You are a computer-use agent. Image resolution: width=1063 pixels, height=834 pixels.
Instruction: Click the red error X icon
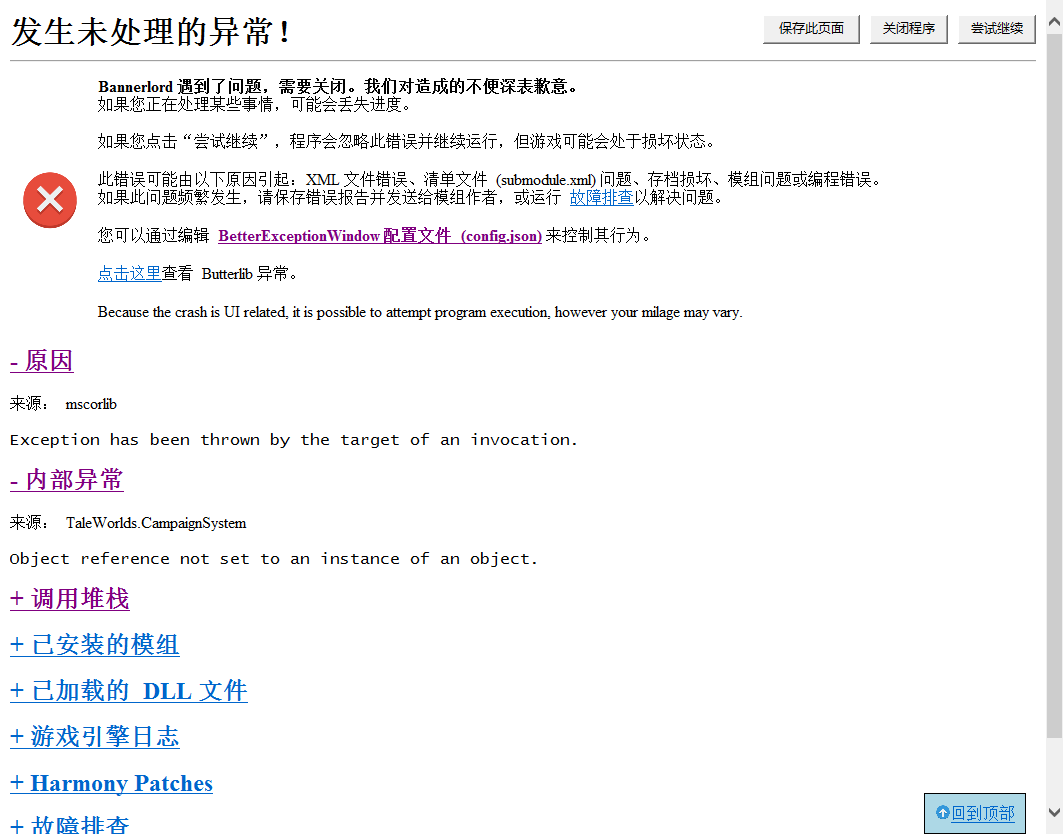pyautogui.click(x=50, y=200)
